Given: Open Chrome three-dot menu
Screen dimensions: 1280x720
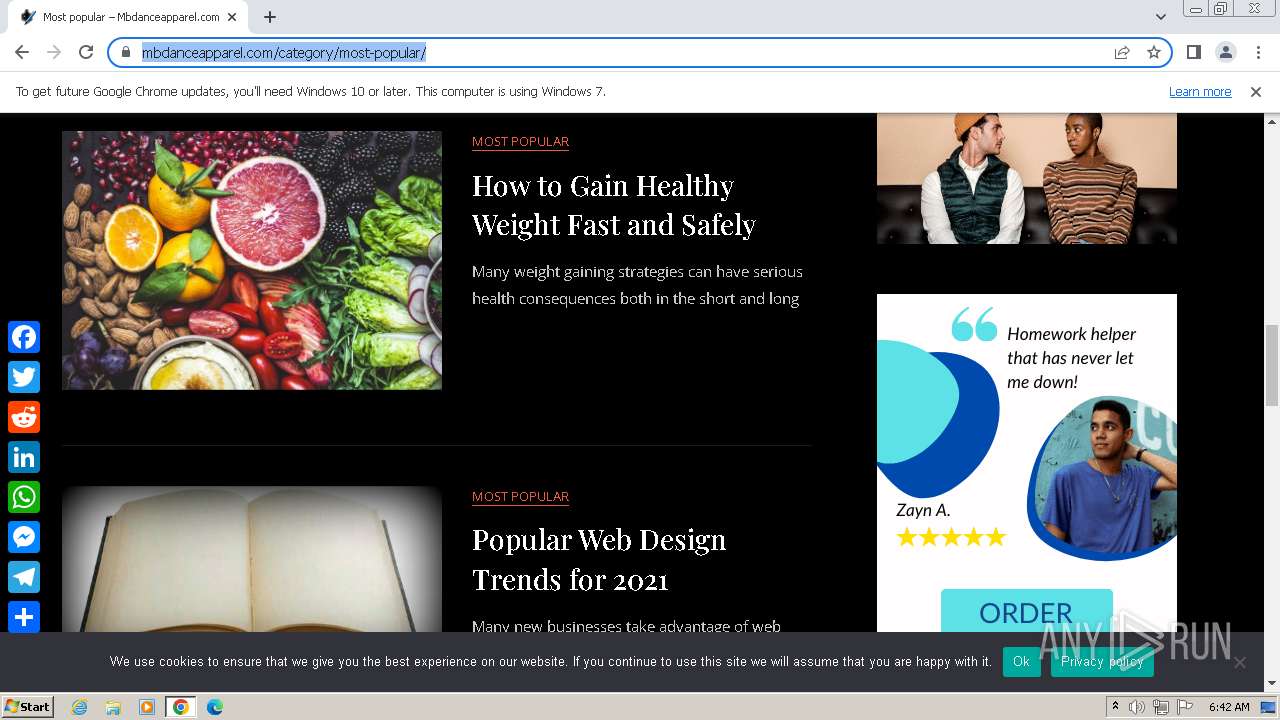Looking at the screenshot, I should (x=1257, y=52).
